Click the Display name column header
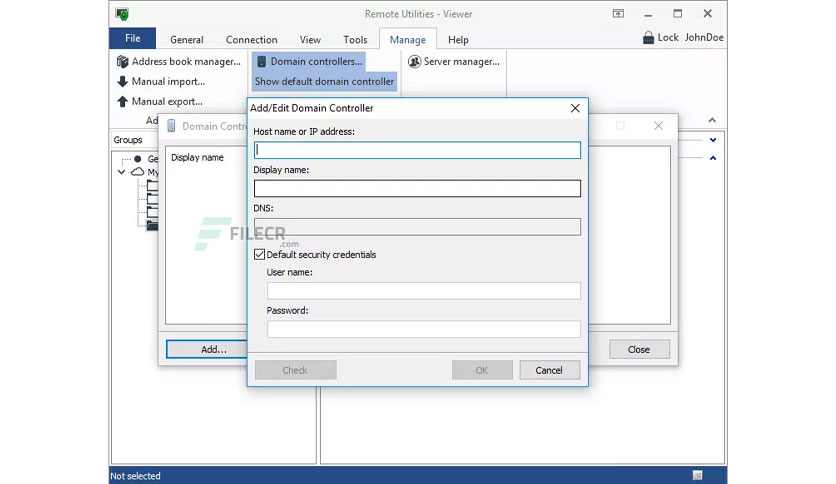Image resolution: width=836 pixels, height=484 pixels. (x=197, y=157)
